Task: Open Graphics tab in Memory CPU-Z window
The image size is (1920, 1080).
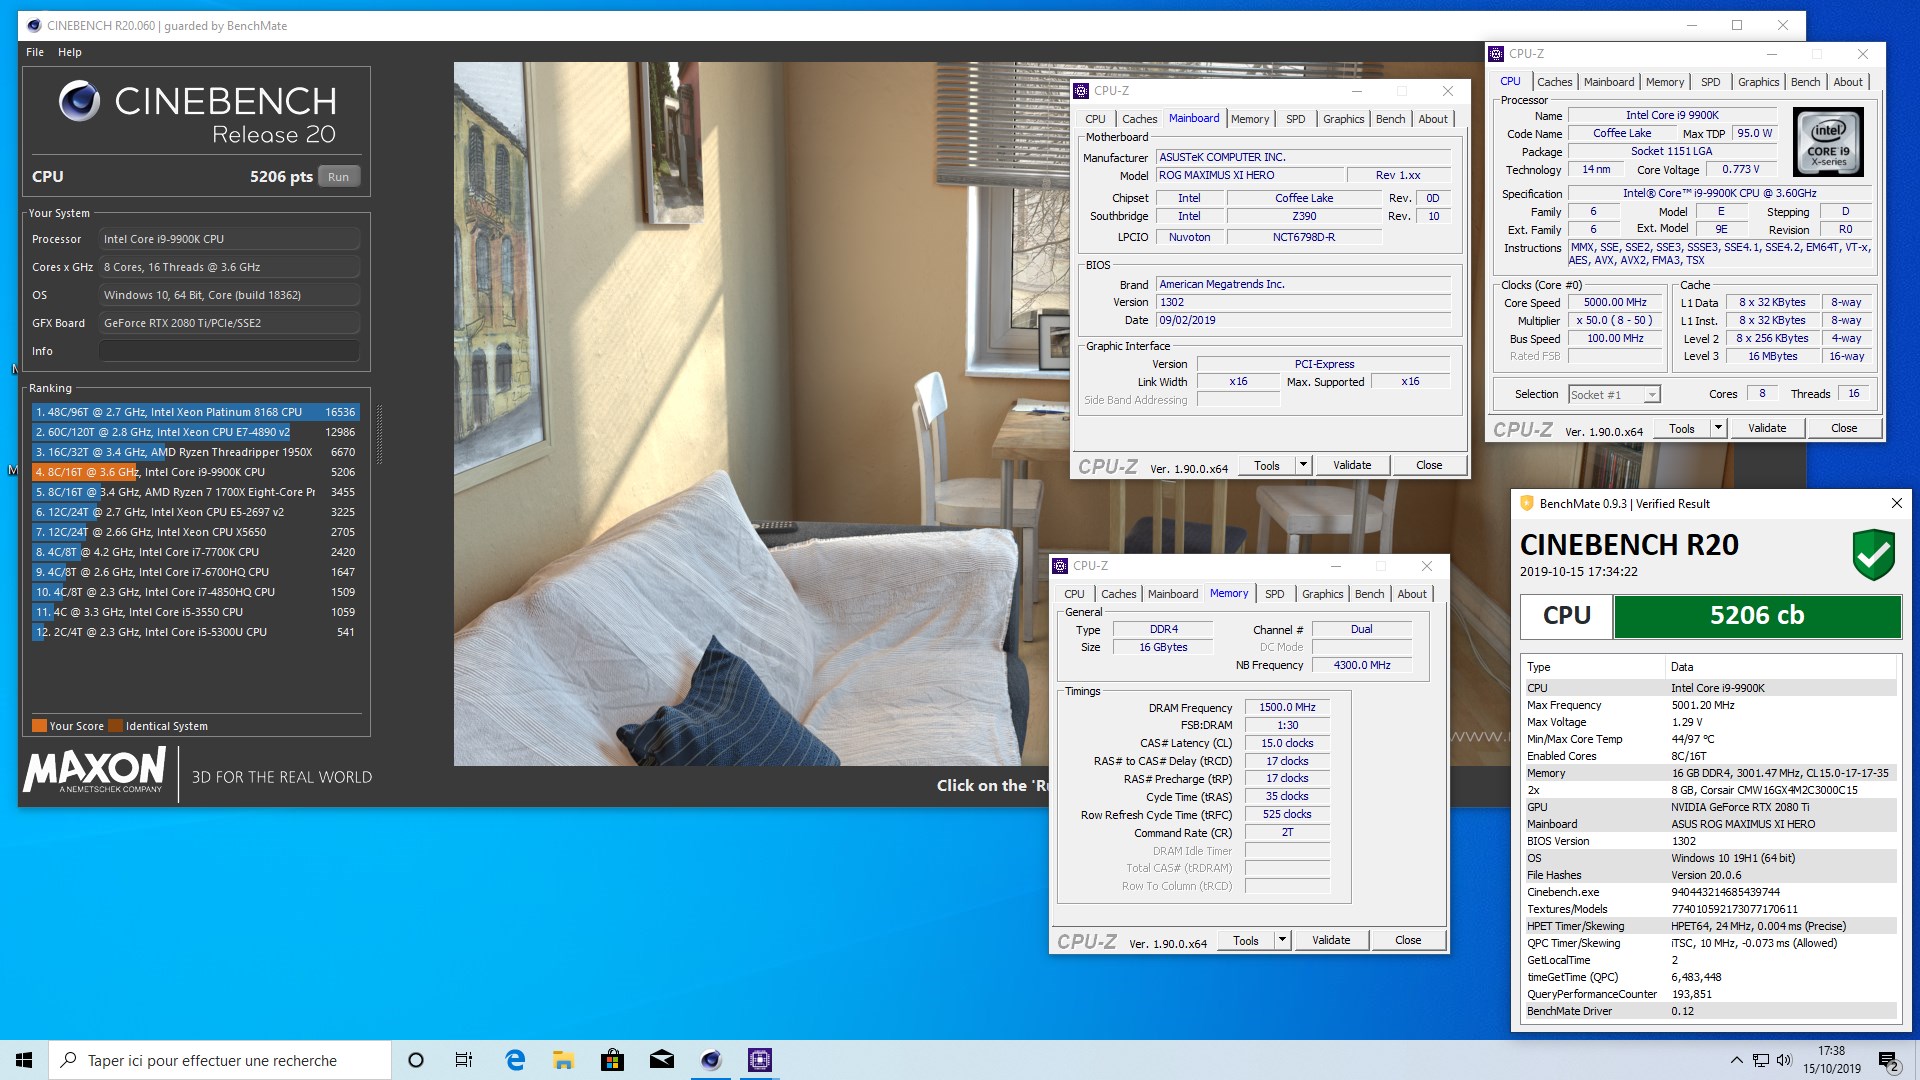Action: (x=1322, y=594)
